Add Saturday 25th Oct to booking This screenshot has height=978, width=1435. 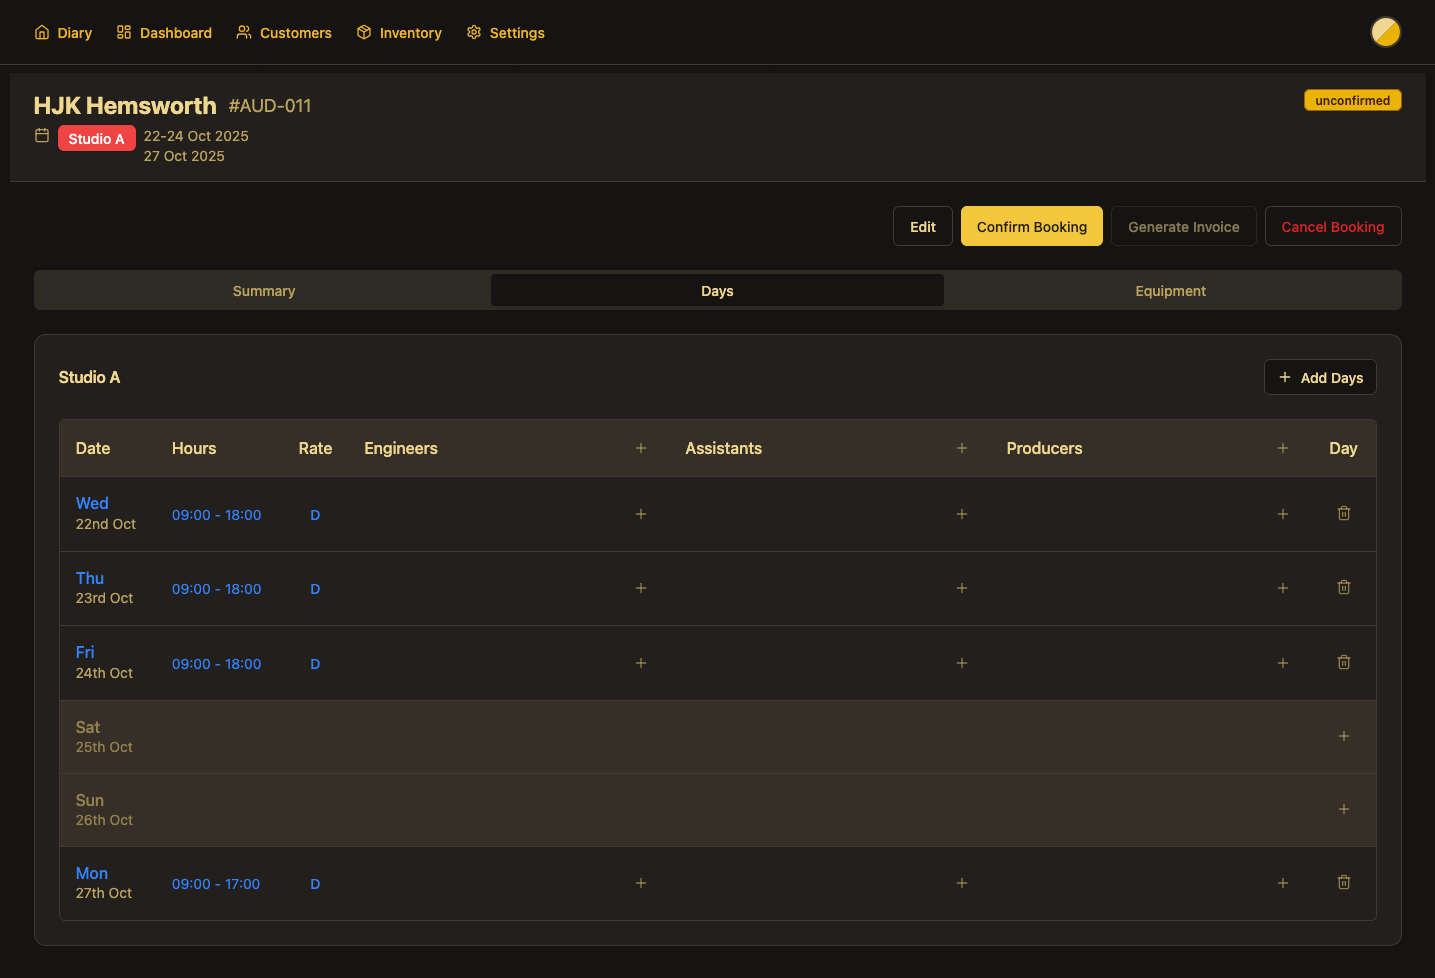click(x=1343, y=737)
